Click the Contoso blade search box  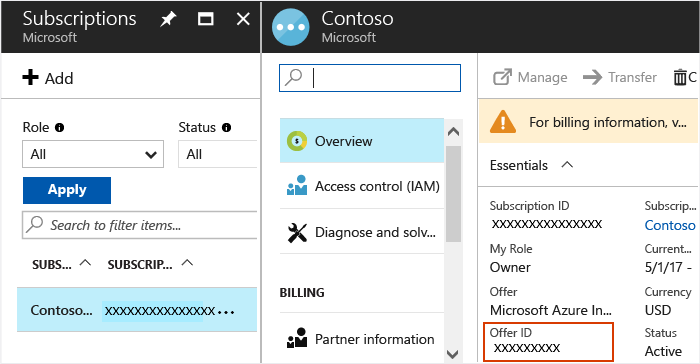click(370, 78)
